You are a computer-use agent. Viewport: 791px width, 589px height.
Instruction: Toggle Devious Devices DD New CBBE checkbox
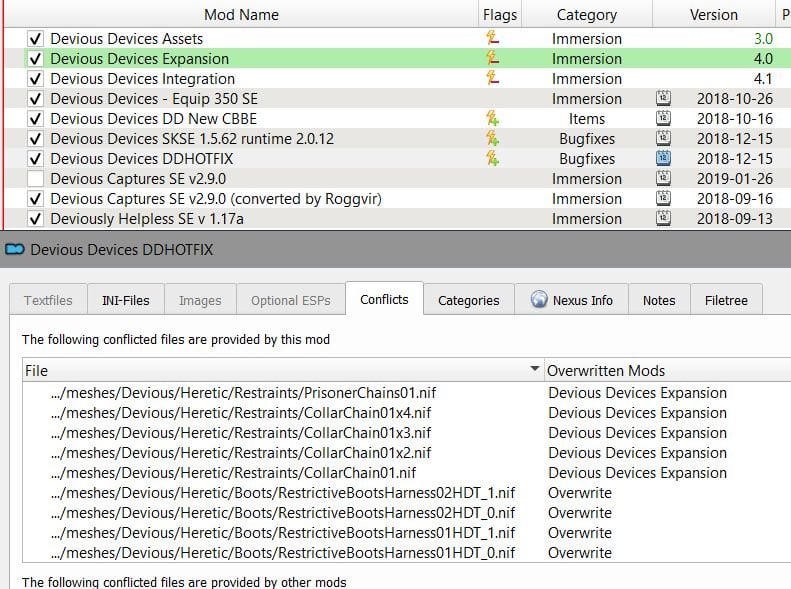coord(35,119)
